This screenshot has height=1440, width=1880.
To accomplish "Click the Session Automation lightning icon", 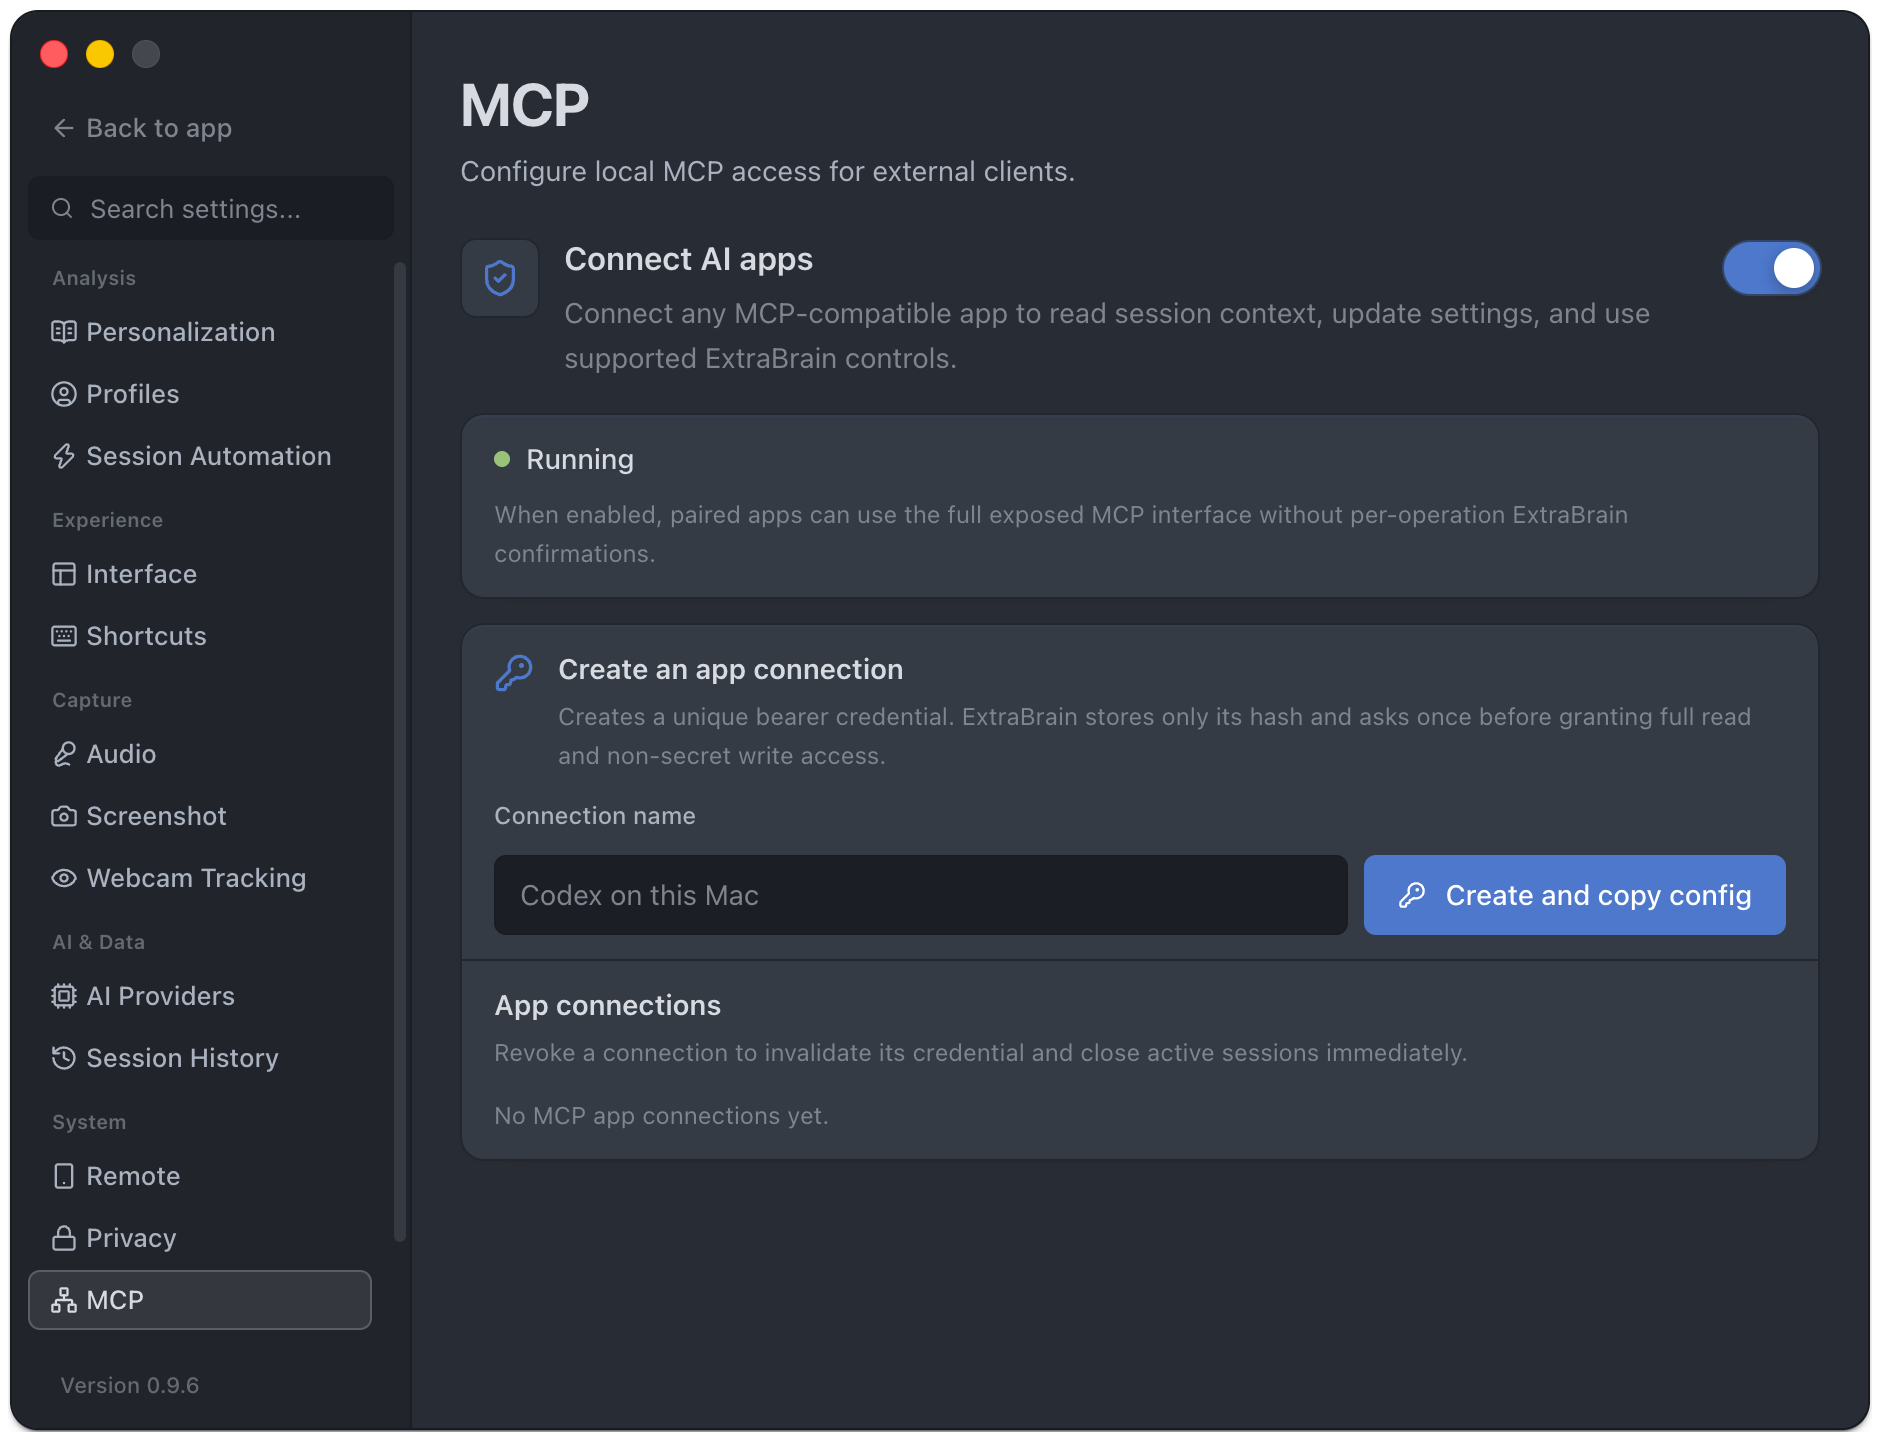I will (x=64, y=456).
